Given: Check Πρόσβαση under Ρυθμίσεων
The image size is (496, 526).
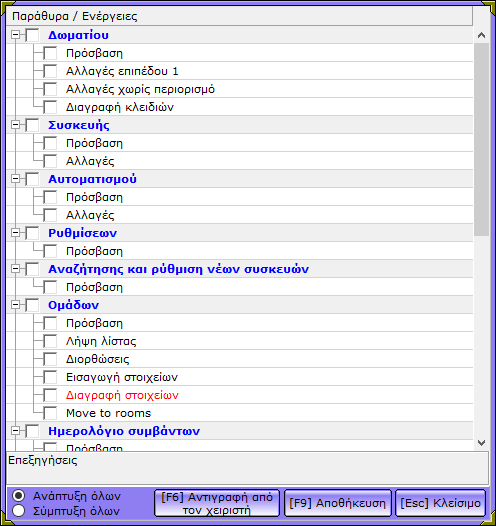Looking at the screenshot, I should coord(50,251).
